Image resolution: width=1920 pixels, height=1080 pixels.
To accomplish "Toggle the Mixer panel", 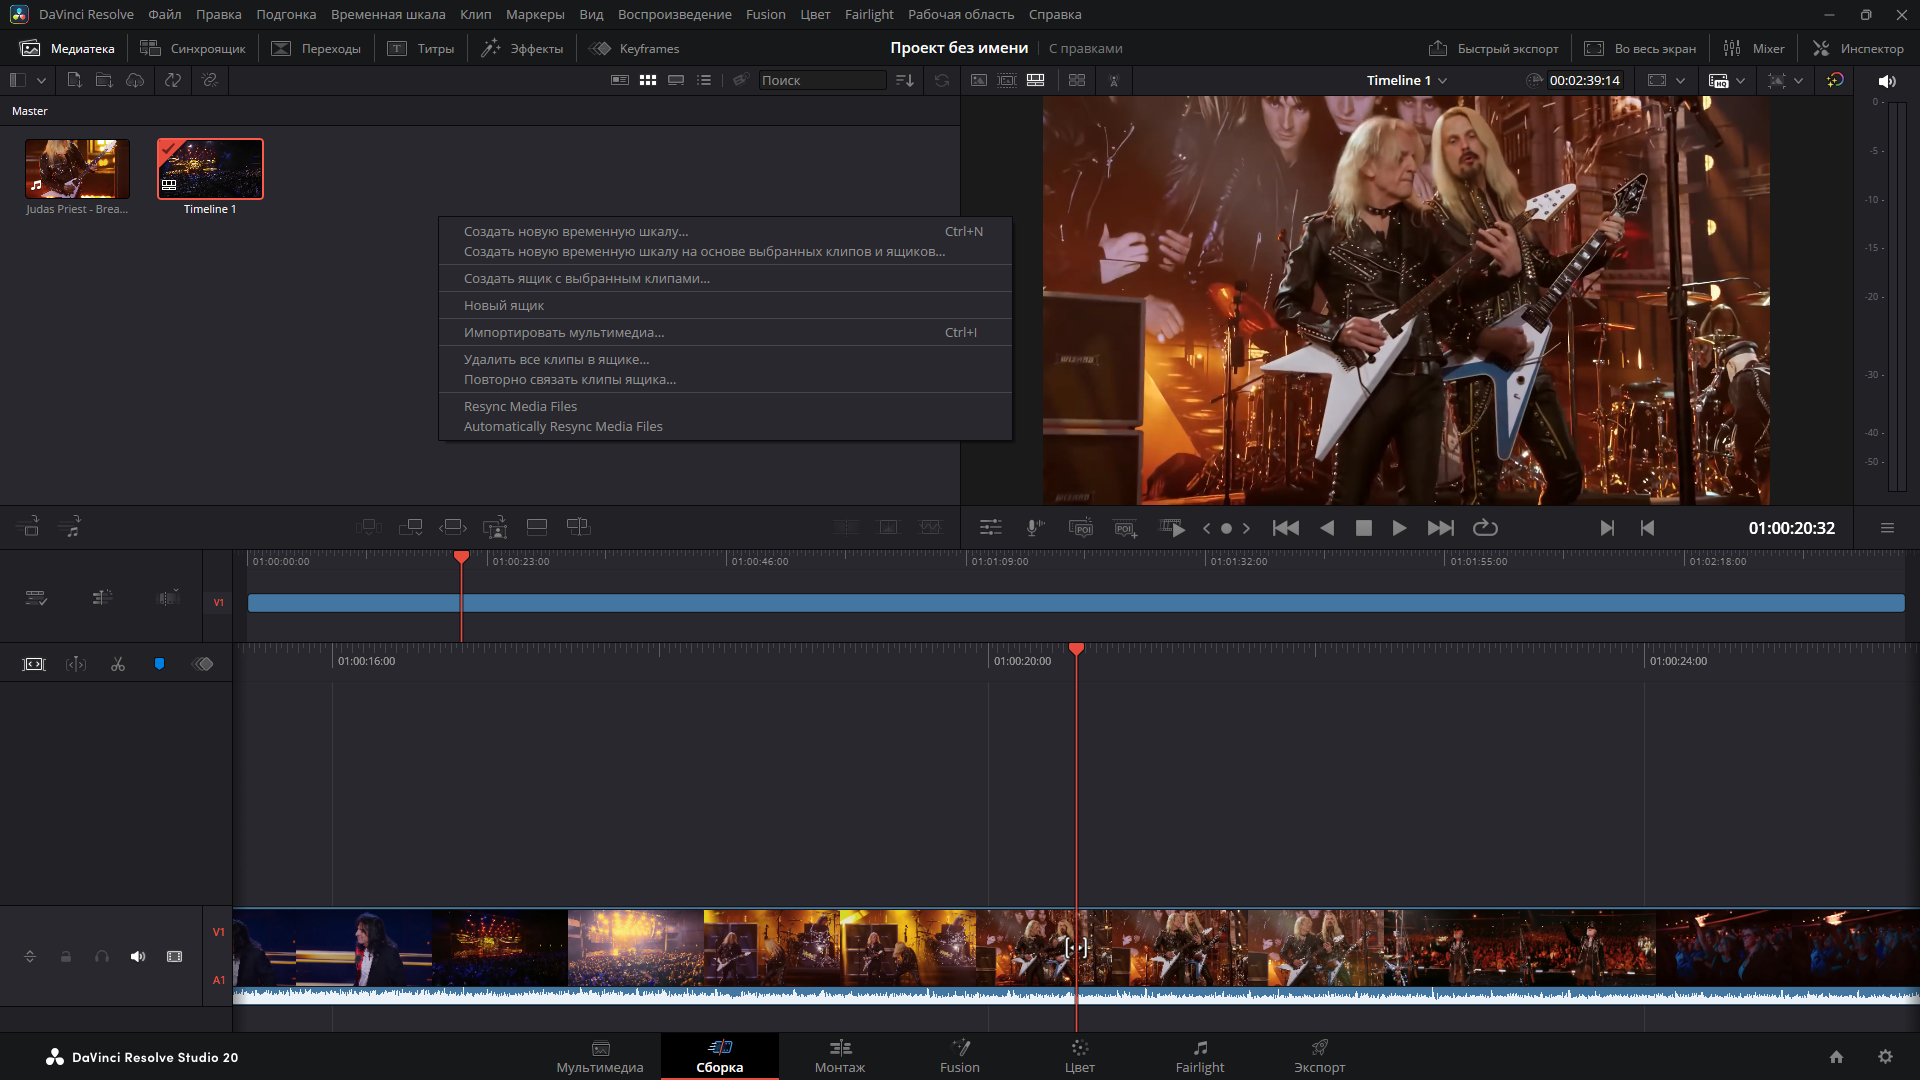I will click(x=1754, y=48).
